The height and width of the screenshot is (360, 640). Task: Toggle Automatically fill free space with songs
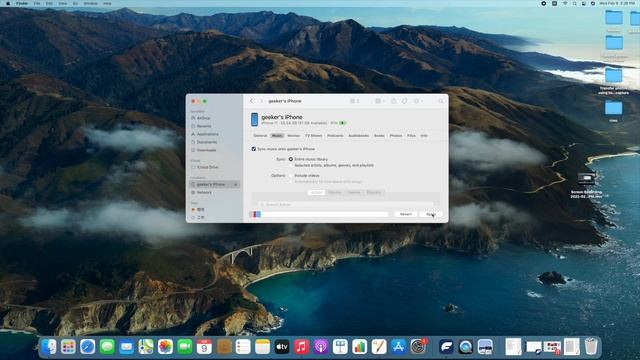(291, 181)
